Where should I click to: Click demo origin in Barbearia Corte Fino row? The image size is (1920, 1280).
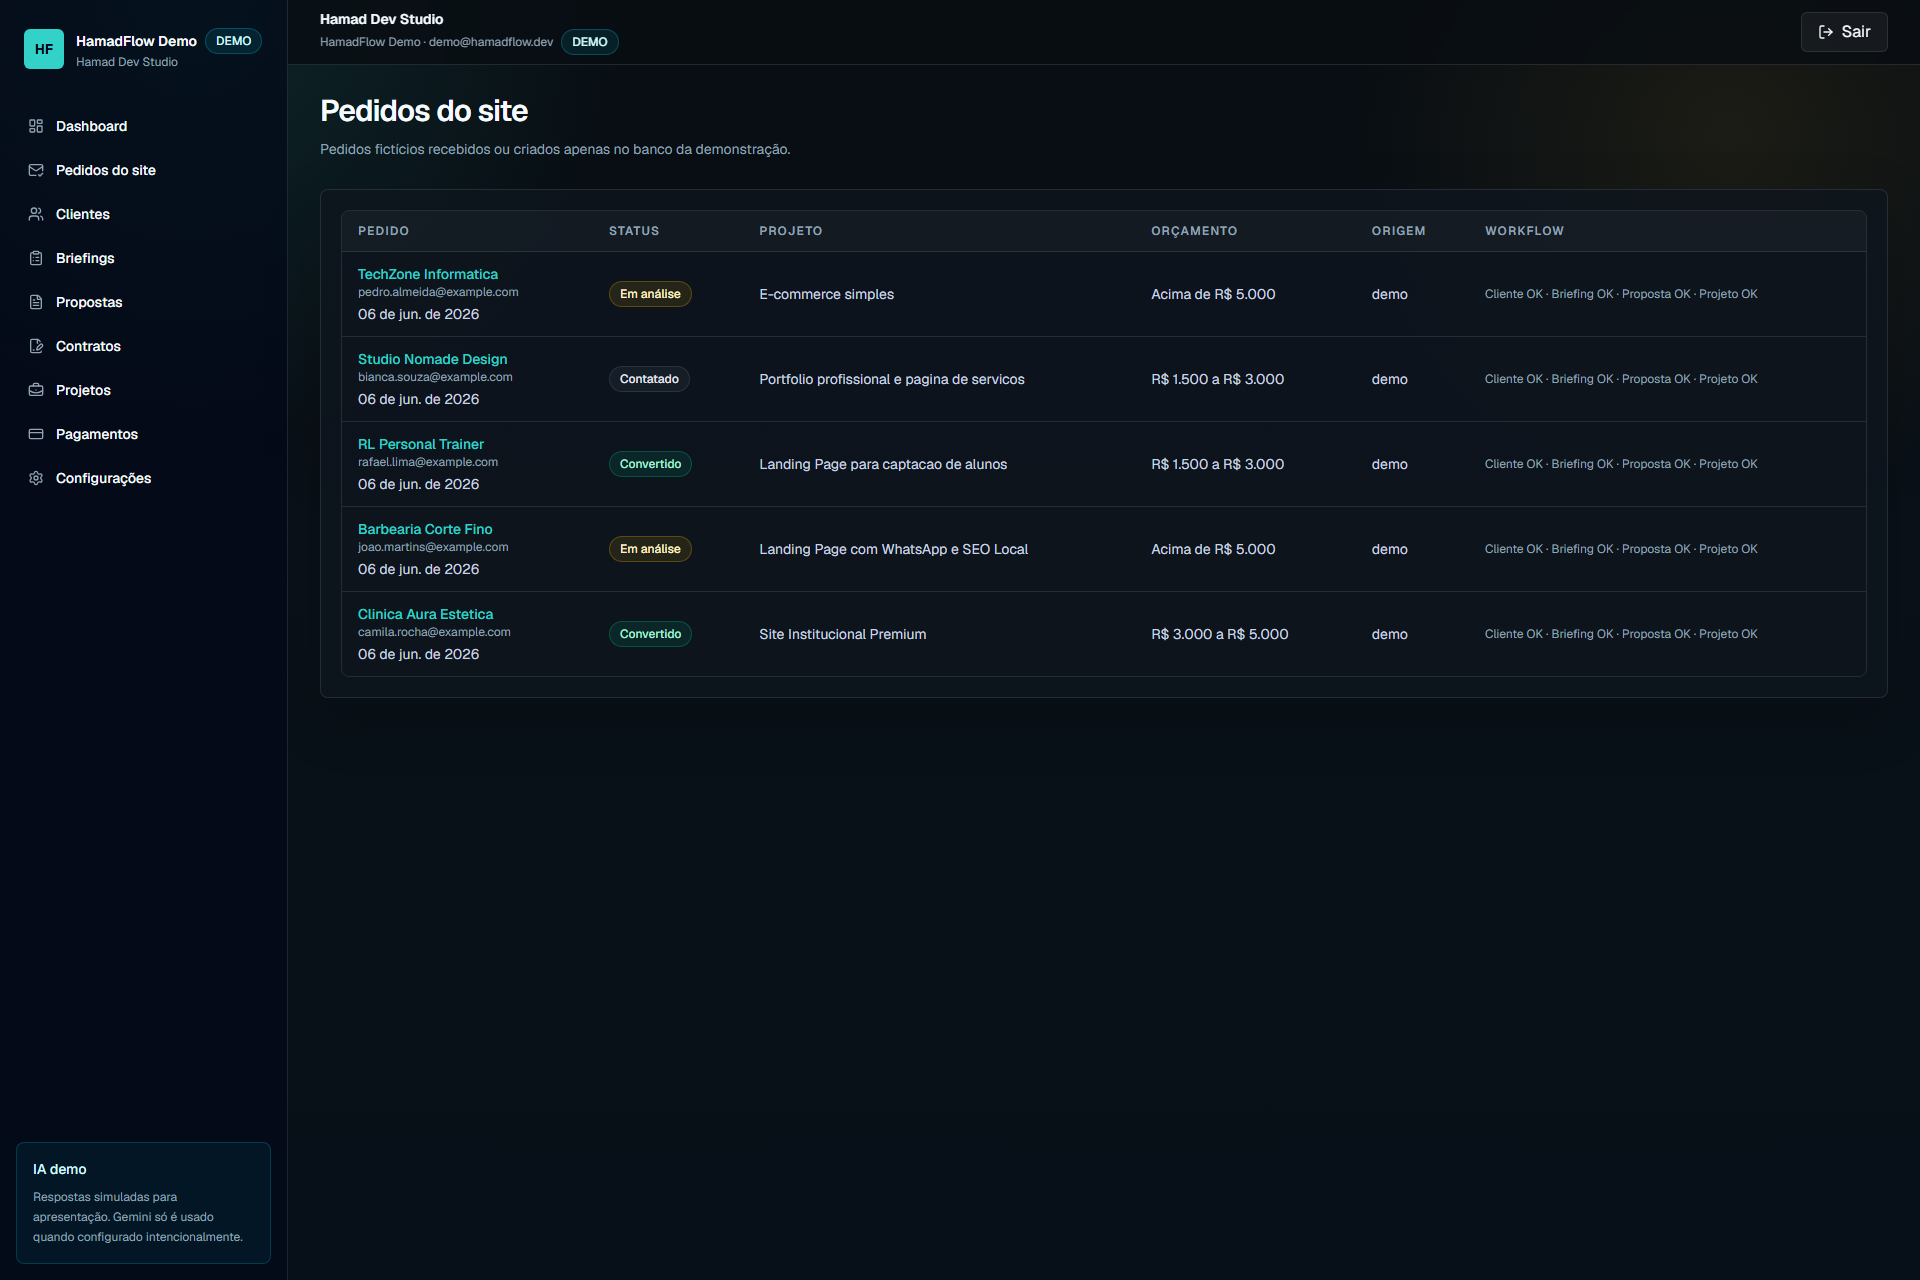(1389, 549)
